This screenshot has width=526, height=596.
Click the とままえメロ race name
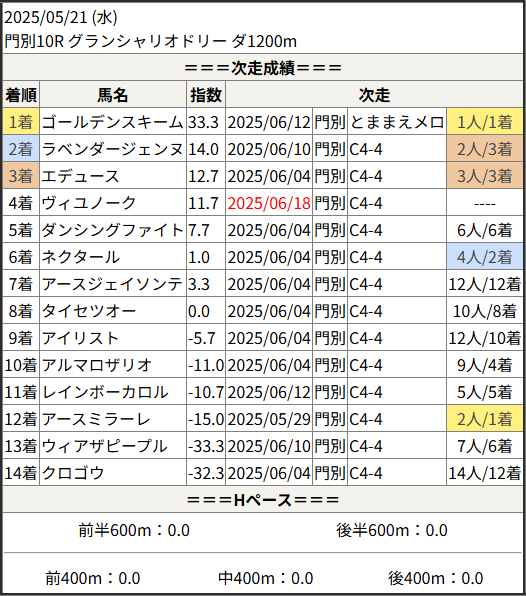pos(396,122)
